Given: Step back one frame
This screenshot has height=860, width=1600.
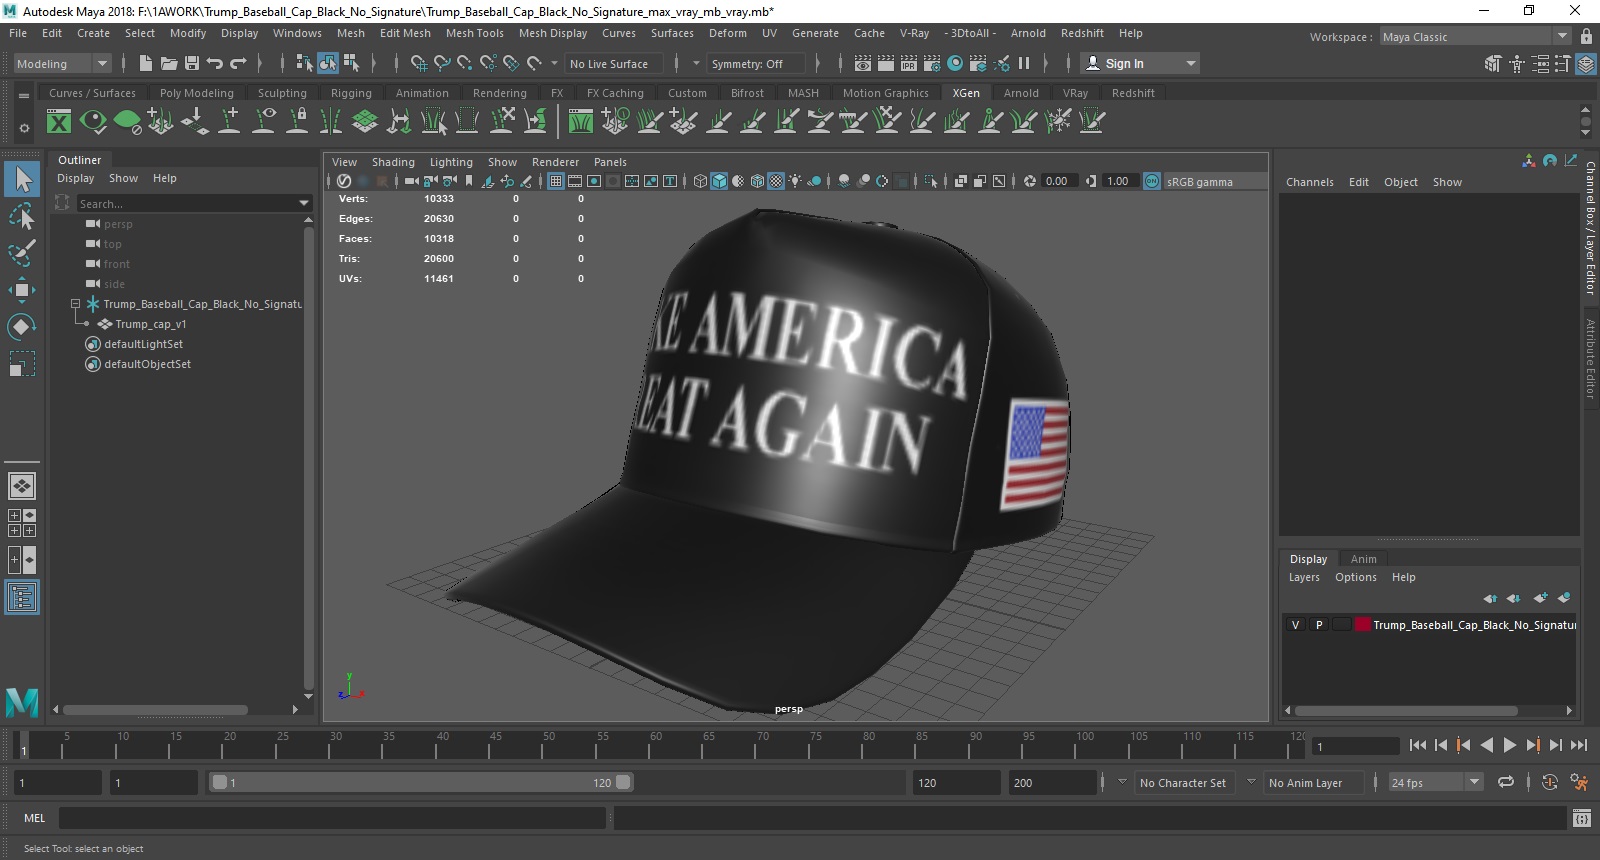Looking at the screenshot, I should pos(1440,745).
